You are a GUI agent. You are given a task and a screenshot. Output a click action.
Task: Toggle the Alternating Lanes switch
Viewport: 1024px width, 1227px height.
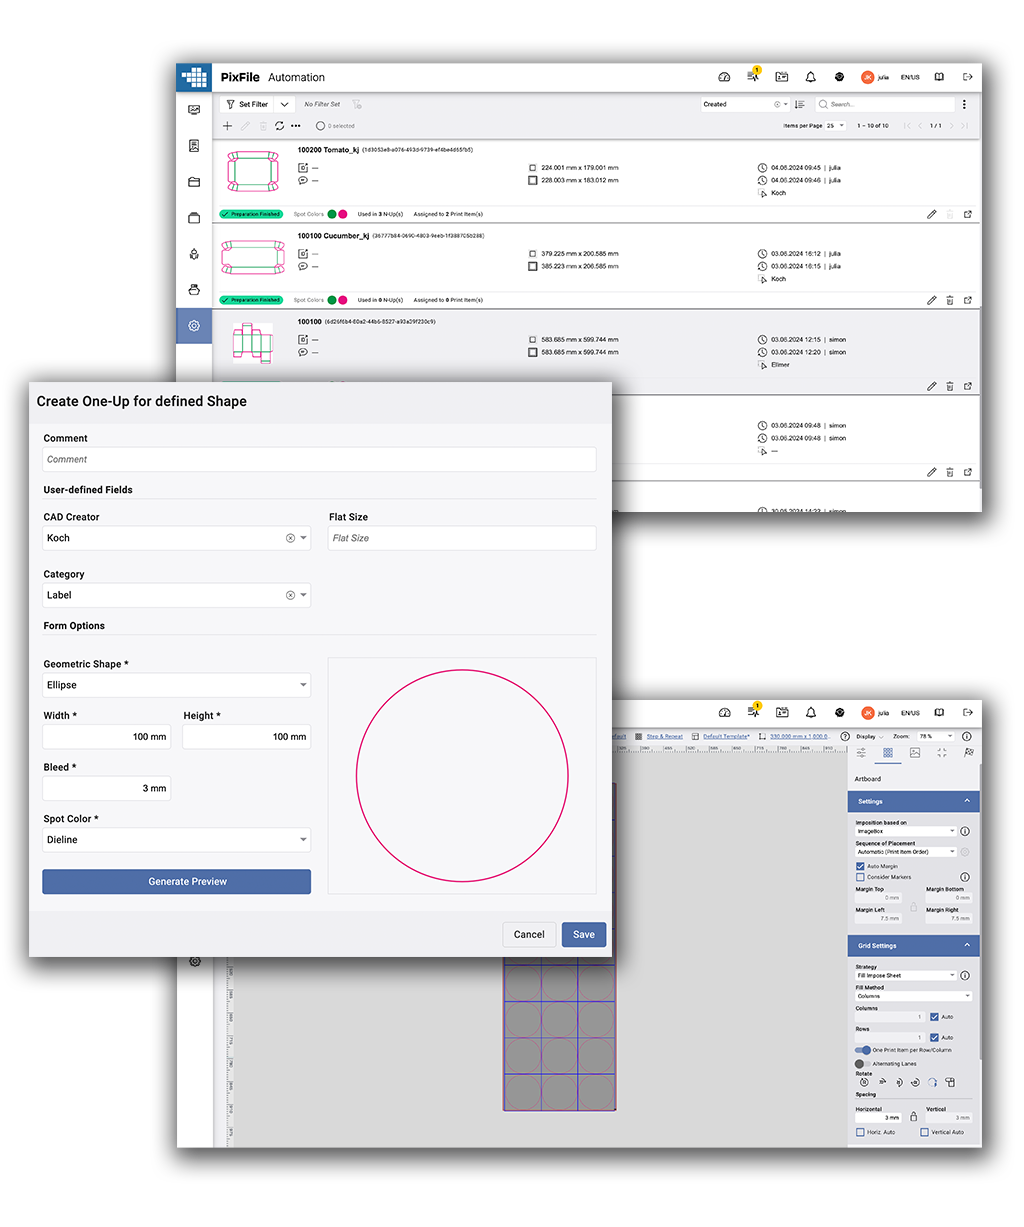point(860,1064)
